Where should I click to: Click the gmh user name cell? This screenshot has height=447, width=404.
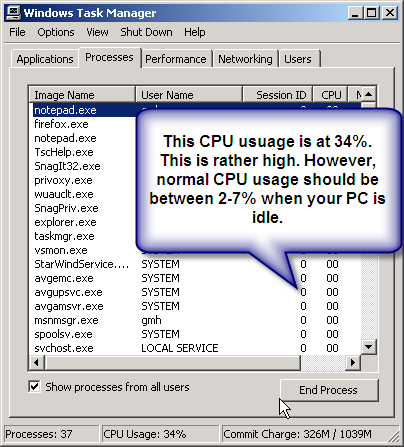click(x=151, y=320)
